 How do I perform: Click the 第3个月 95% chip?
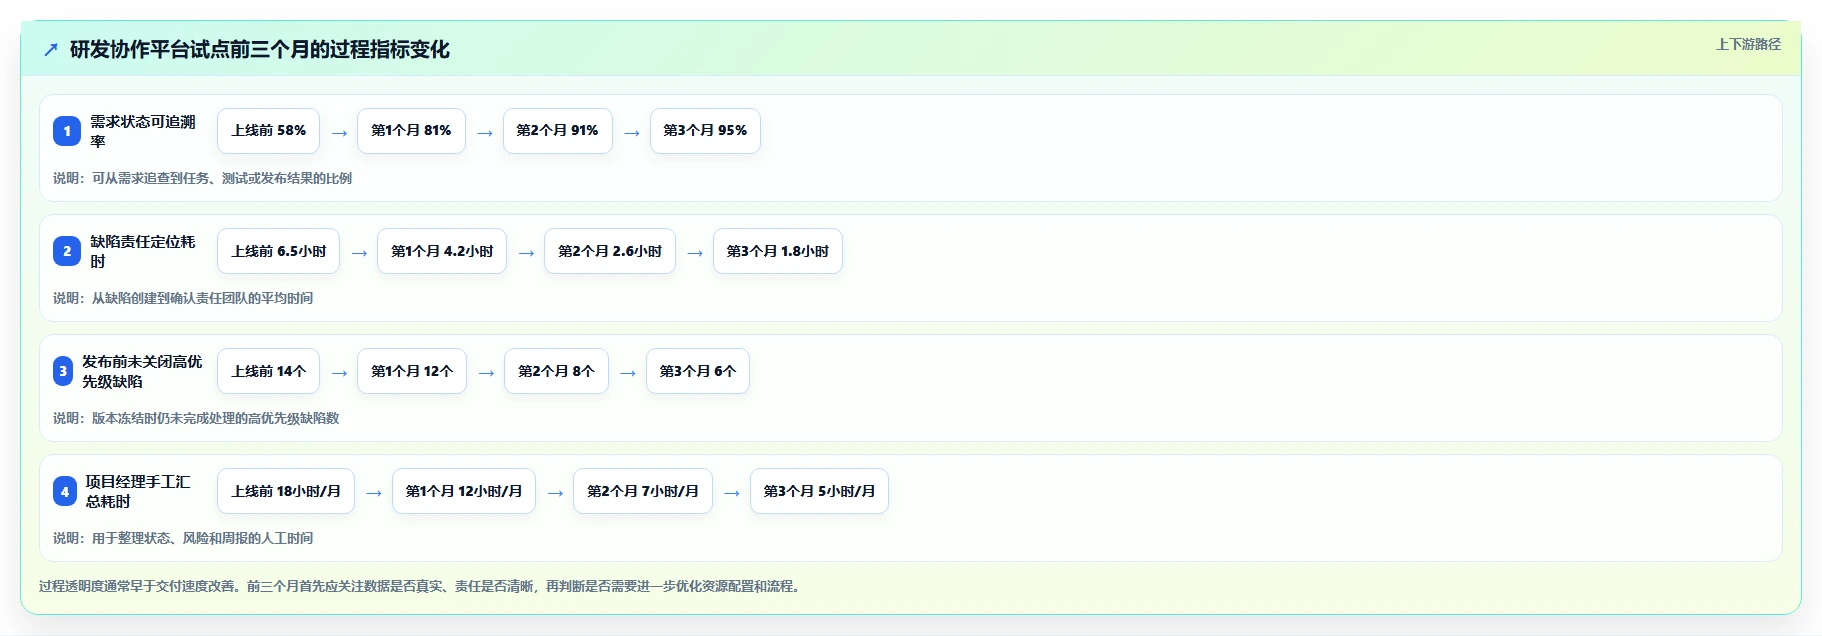(705, 131)
